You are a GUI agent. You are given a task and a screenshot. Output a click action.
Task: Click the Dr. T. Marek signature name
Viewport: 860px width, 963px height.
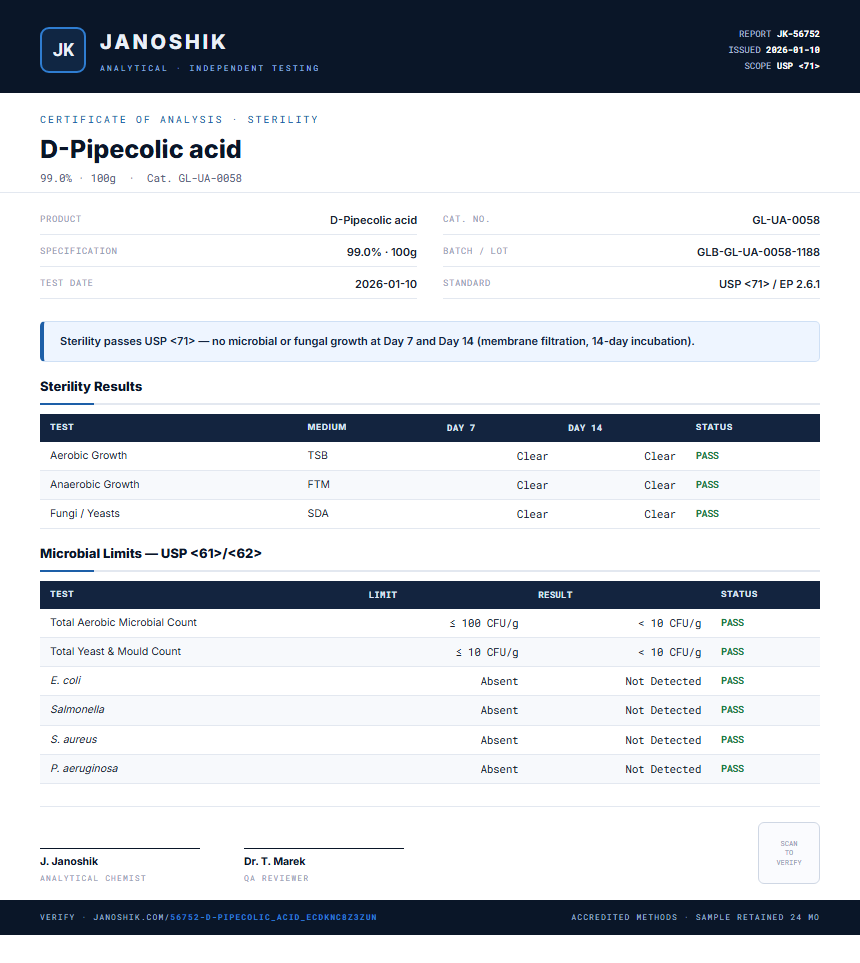(x=275, y=861)
